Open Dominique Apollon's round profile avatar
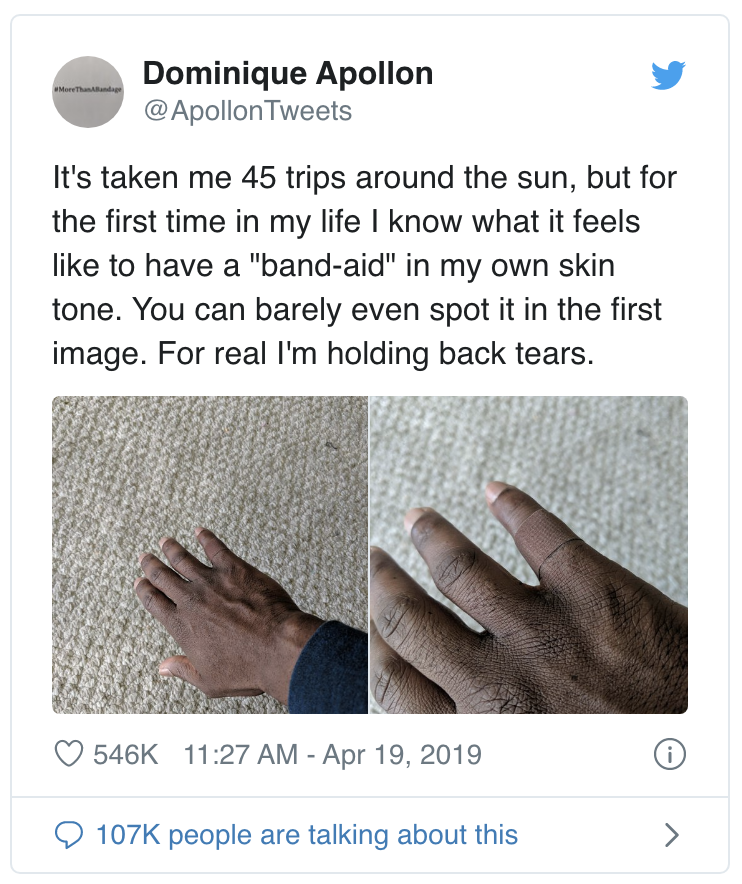Screen dimensions: 742x884 [87, 91]
